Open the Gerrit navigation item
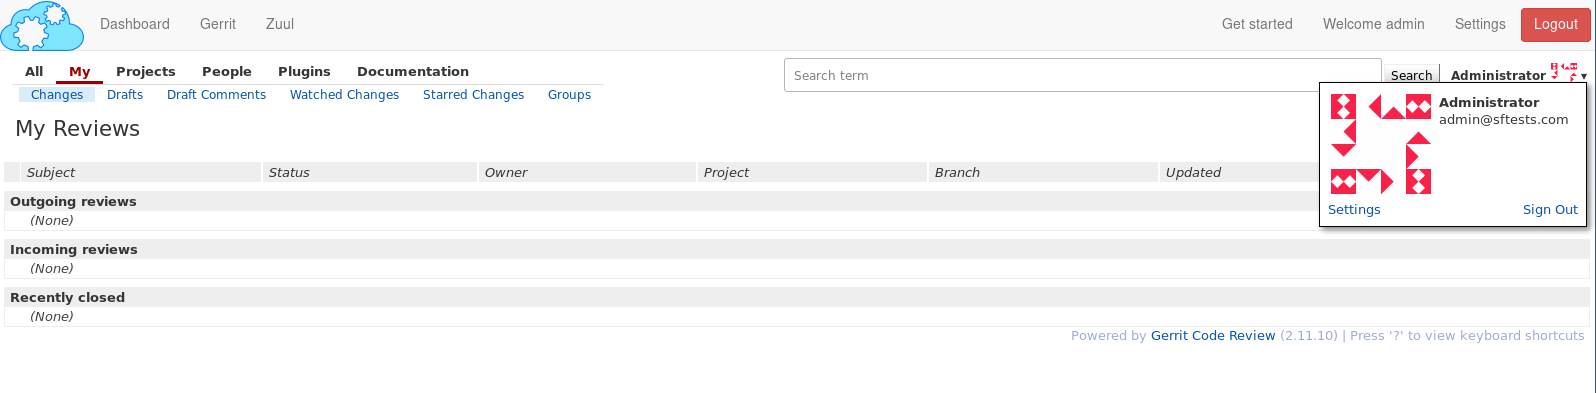 218,24
